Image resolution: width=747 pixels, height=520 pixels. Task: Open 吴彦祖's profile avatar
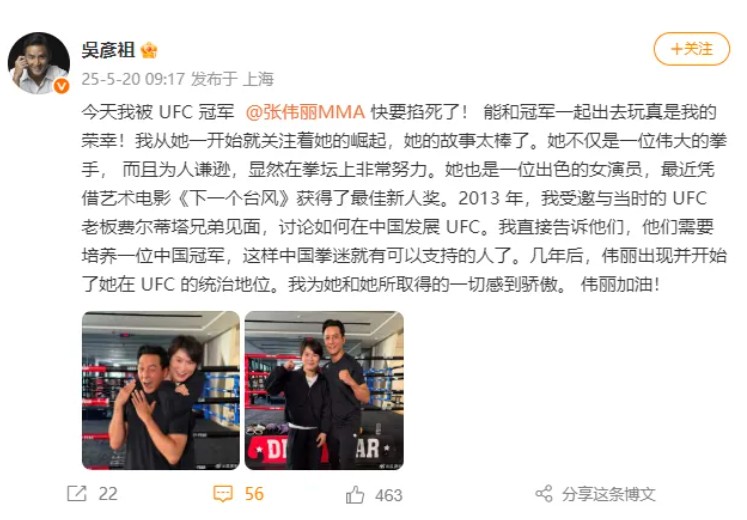[39, 63]
